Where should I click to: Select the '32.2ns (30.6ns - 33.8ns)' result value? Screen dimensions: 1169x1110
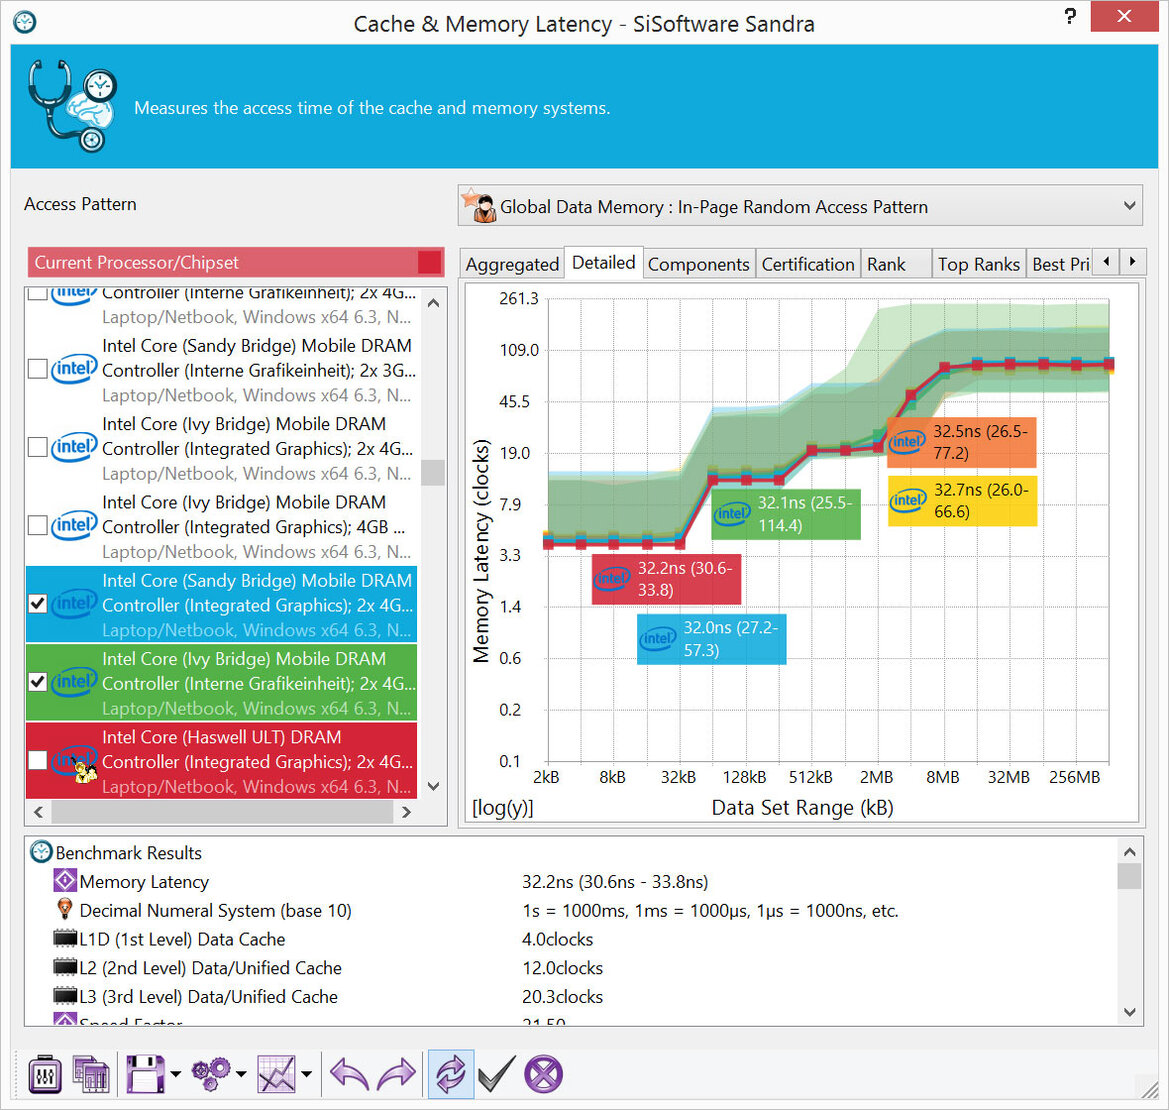point(615,882)
